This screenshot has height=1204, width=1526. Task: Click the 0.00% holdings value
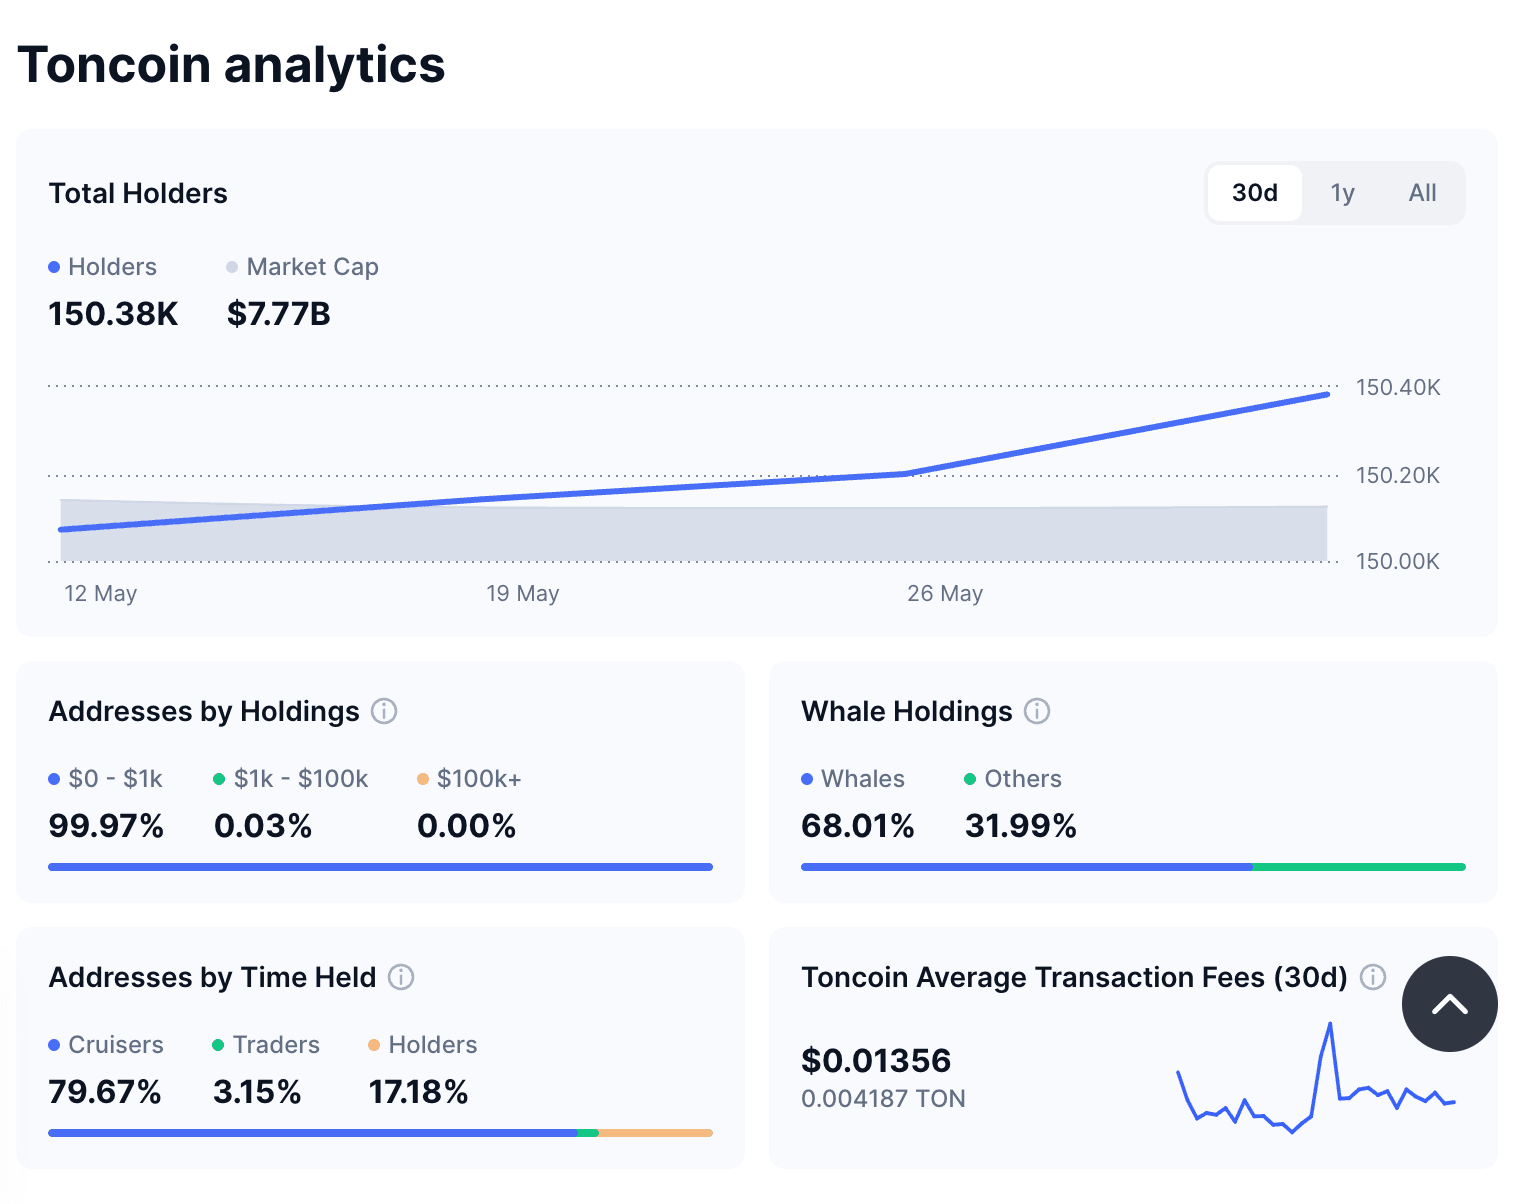click(x=466, y=826)
